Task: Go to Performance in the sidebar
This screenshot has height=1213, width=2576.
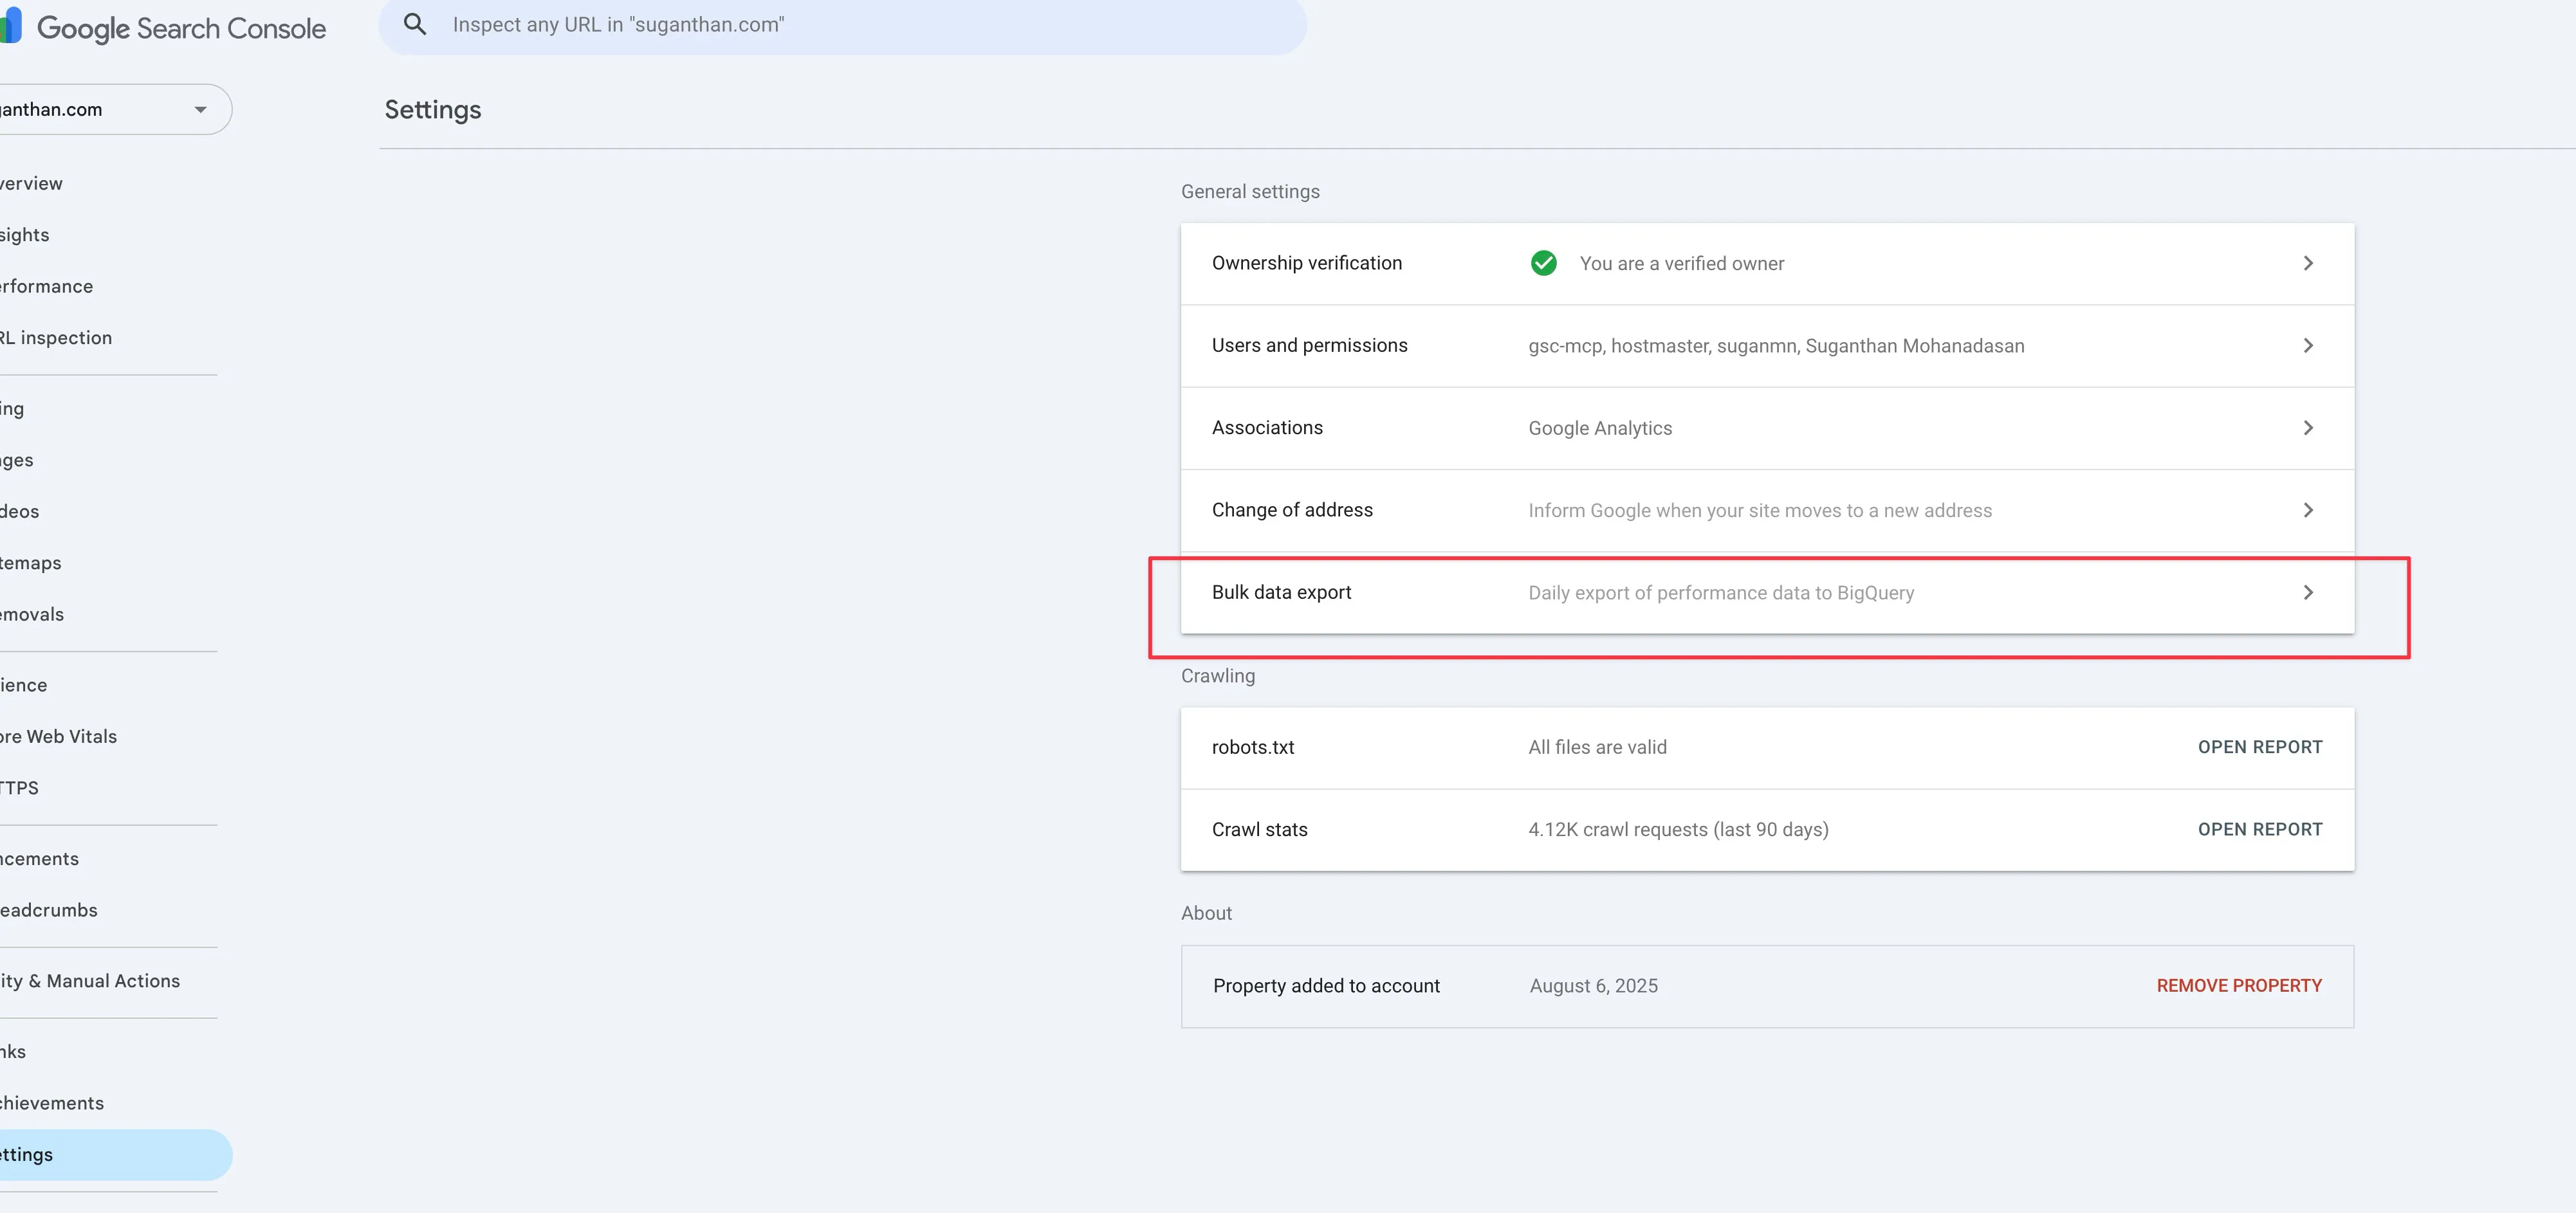Action: (47, 287)
